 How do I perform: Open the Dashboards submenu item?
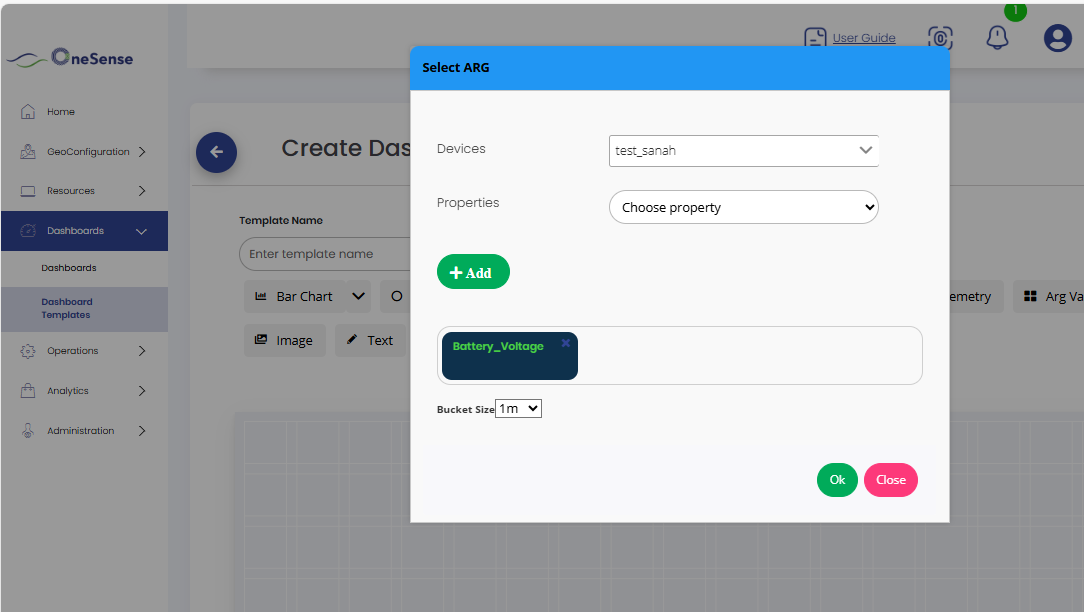[x=69, y=268]
